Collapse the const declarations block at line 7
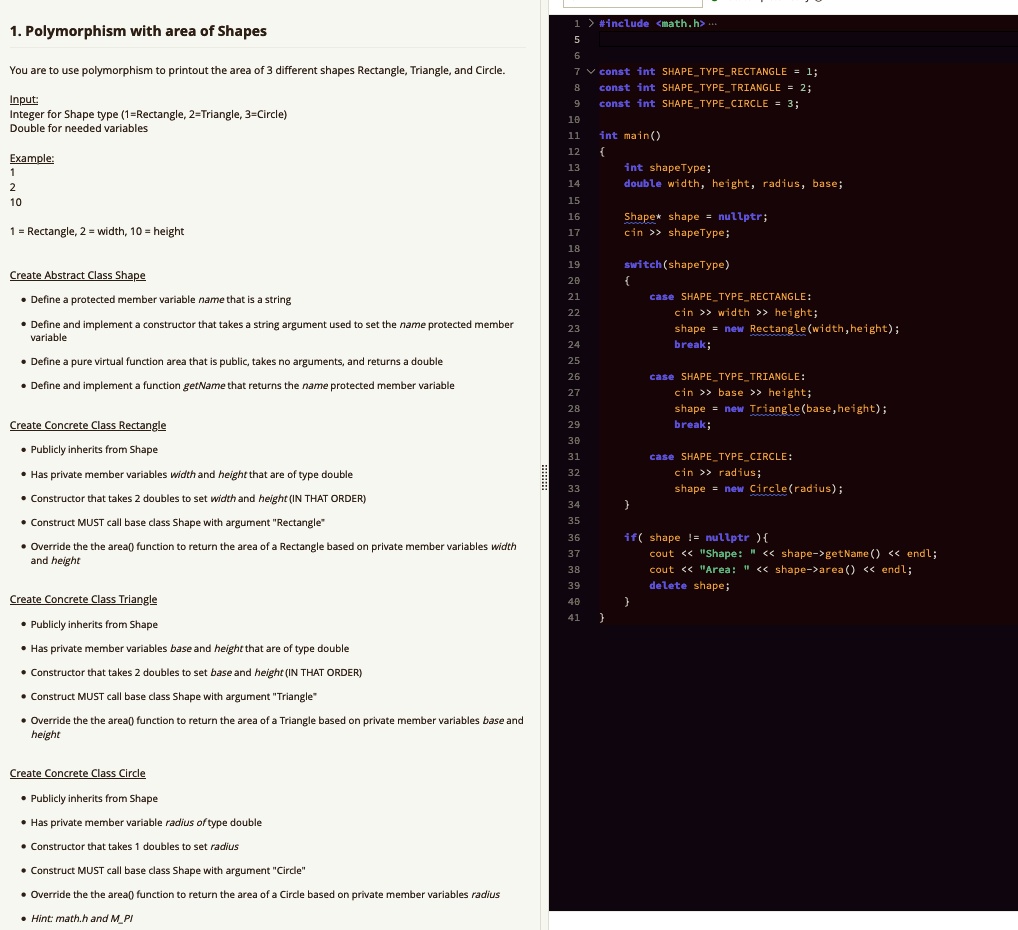This screenshot has width=1018, height=930. pyautogui.click(x=589, y=71)
